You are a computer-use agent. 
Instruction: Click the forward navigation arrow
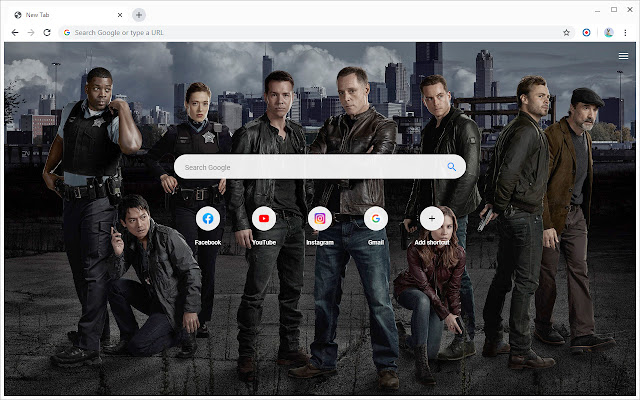pos(31,32)
